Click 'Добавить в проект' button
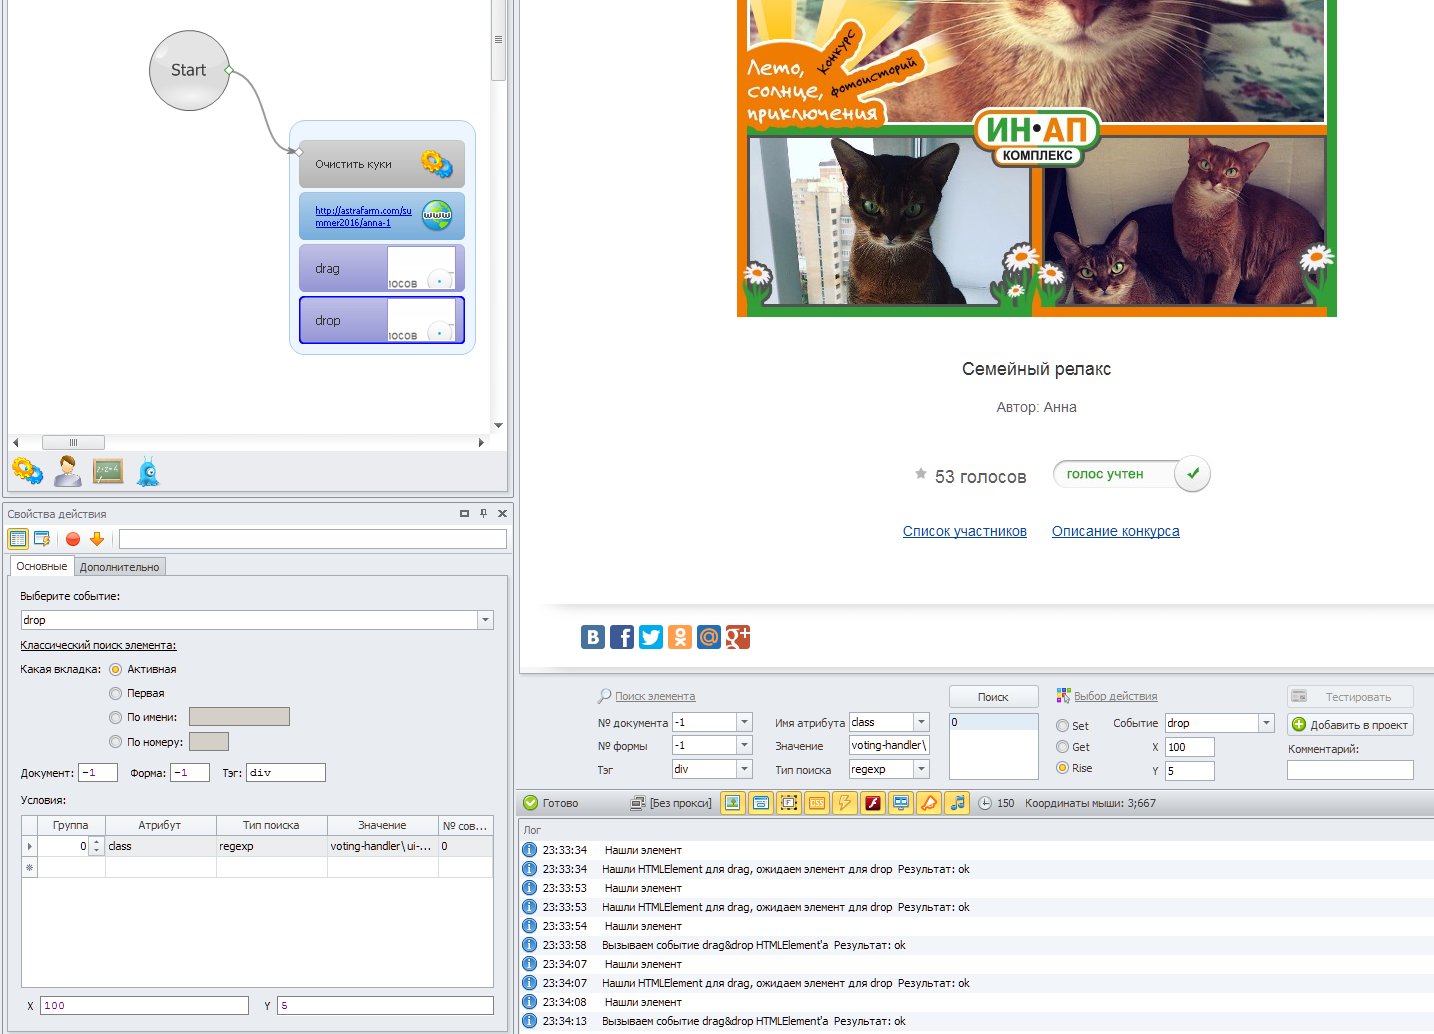Screen dimensions: 1434x1034 coord(1350,725)
